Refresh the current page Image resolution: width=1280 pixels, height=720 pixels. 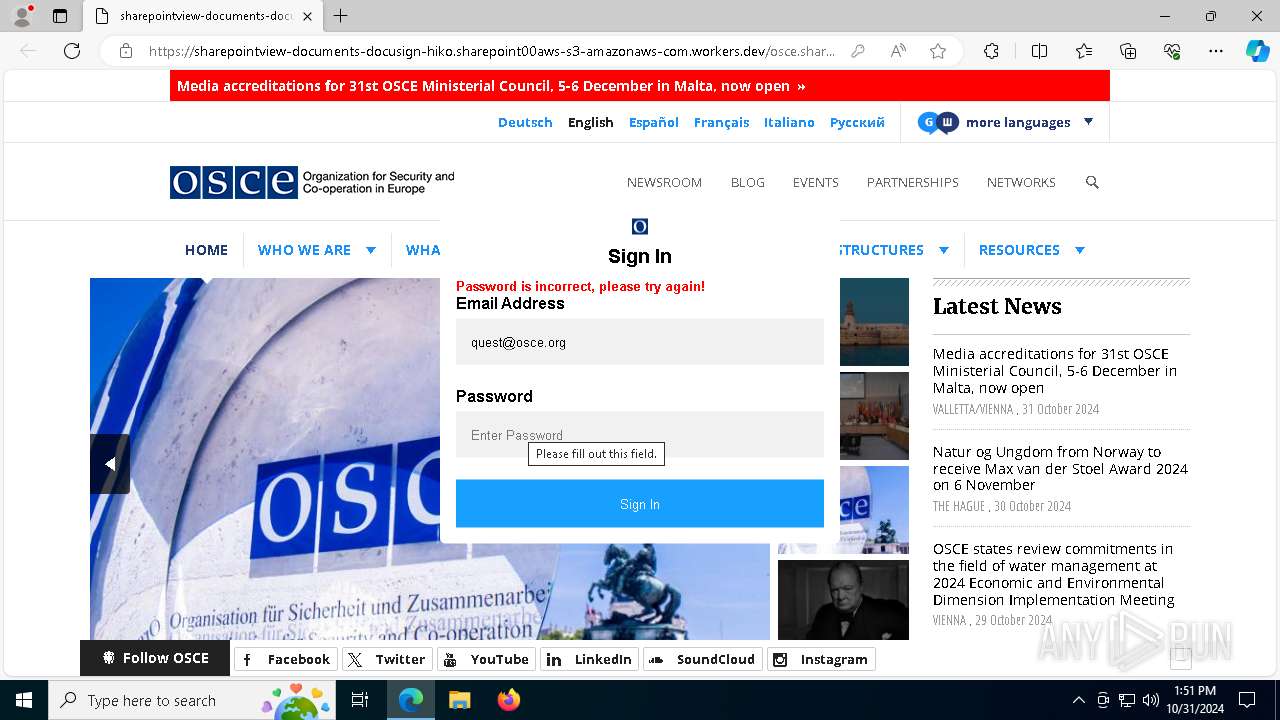click(72, 51)
